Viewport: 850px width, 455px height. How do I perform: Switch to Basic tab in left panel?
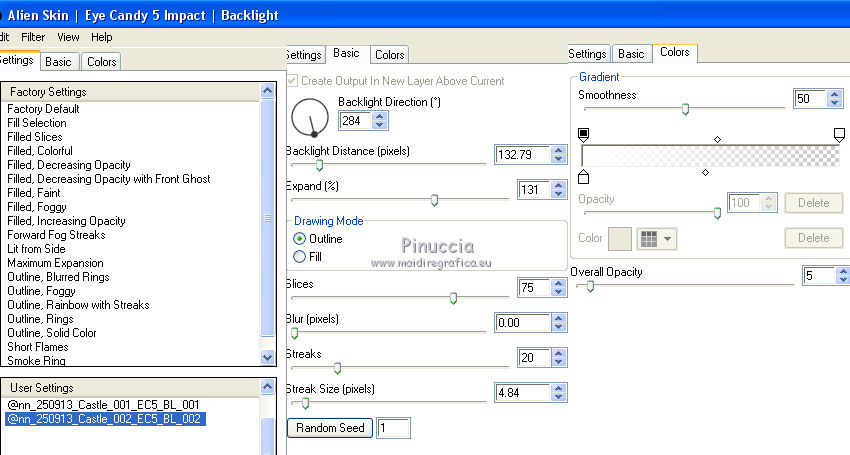(x=59, y=61)
